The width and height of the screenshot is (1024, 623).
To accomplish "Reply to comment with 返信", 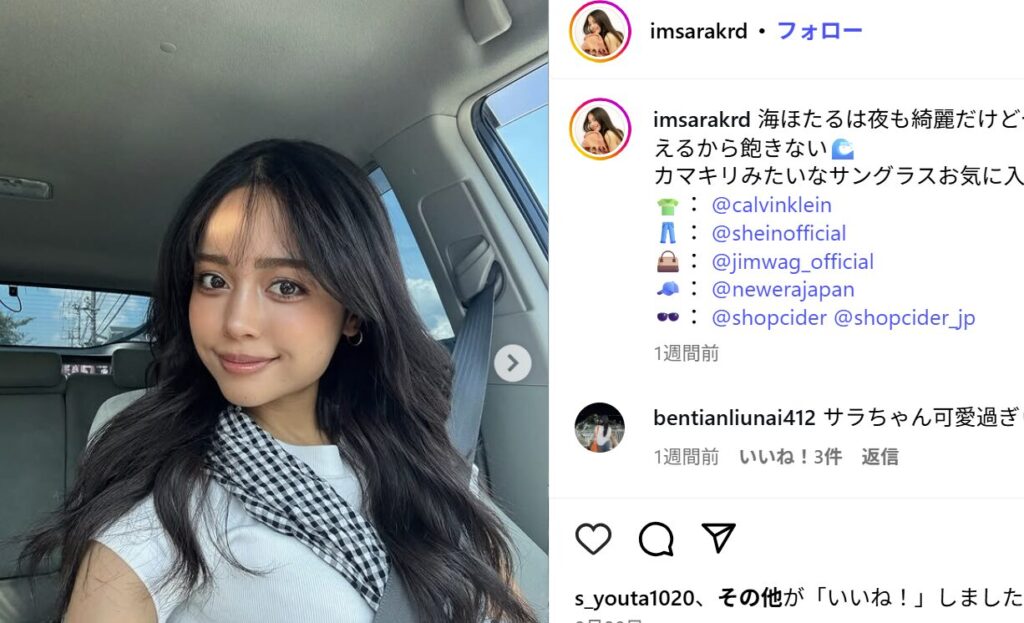I will [x=880, y=456].
